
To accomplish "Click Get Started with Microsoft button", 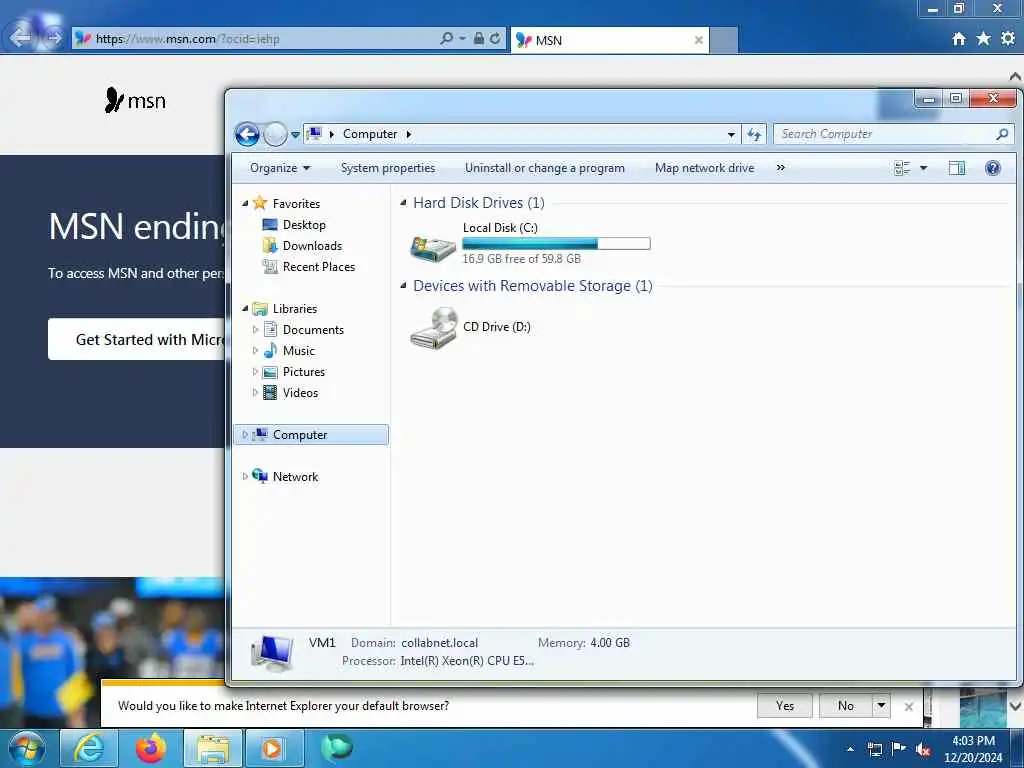I will click(x=136, y=339).
